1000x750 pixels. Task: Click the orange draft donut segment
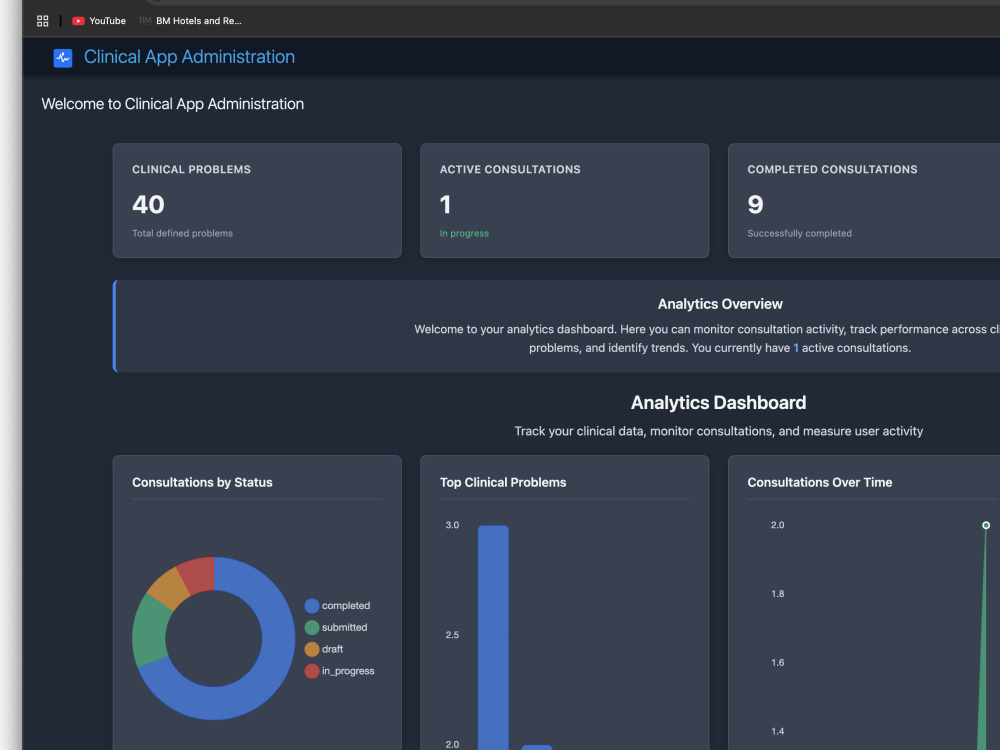coord(169,587)
